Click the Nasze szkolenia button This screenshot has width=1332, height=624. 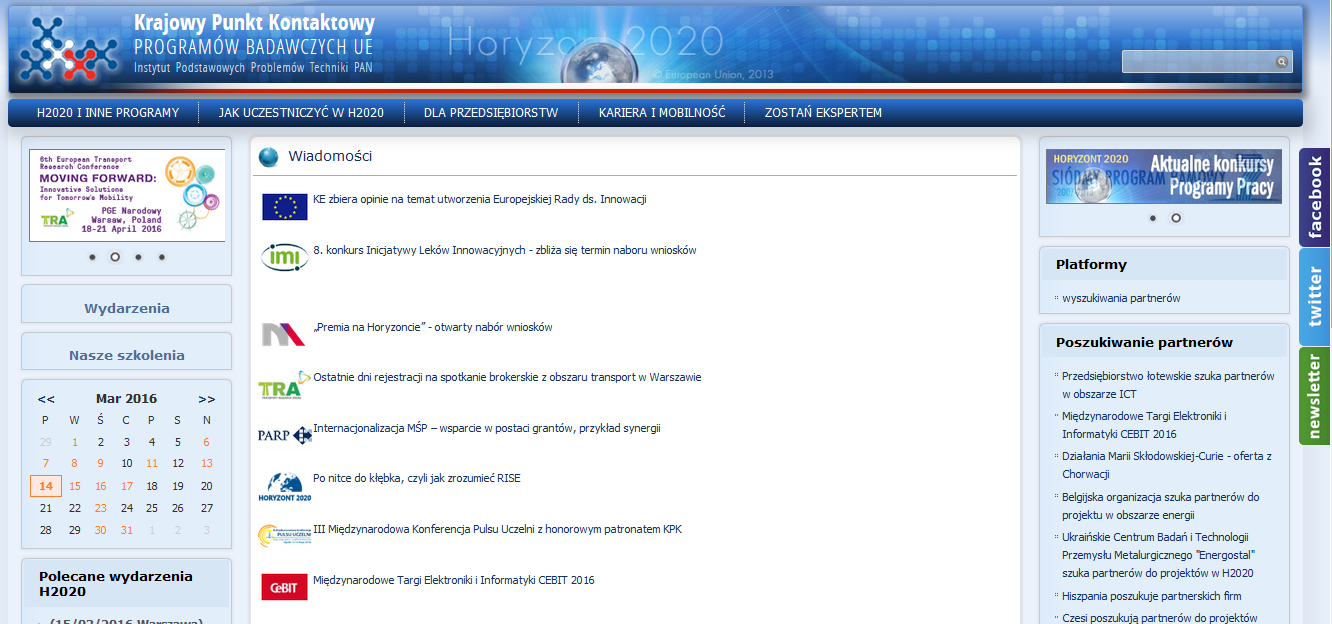[x=127, y=355]
